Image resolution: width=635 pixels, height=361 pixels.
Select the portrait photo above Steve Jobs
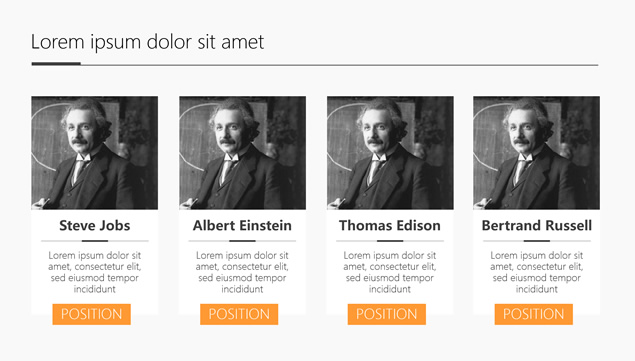pos(95,153)
